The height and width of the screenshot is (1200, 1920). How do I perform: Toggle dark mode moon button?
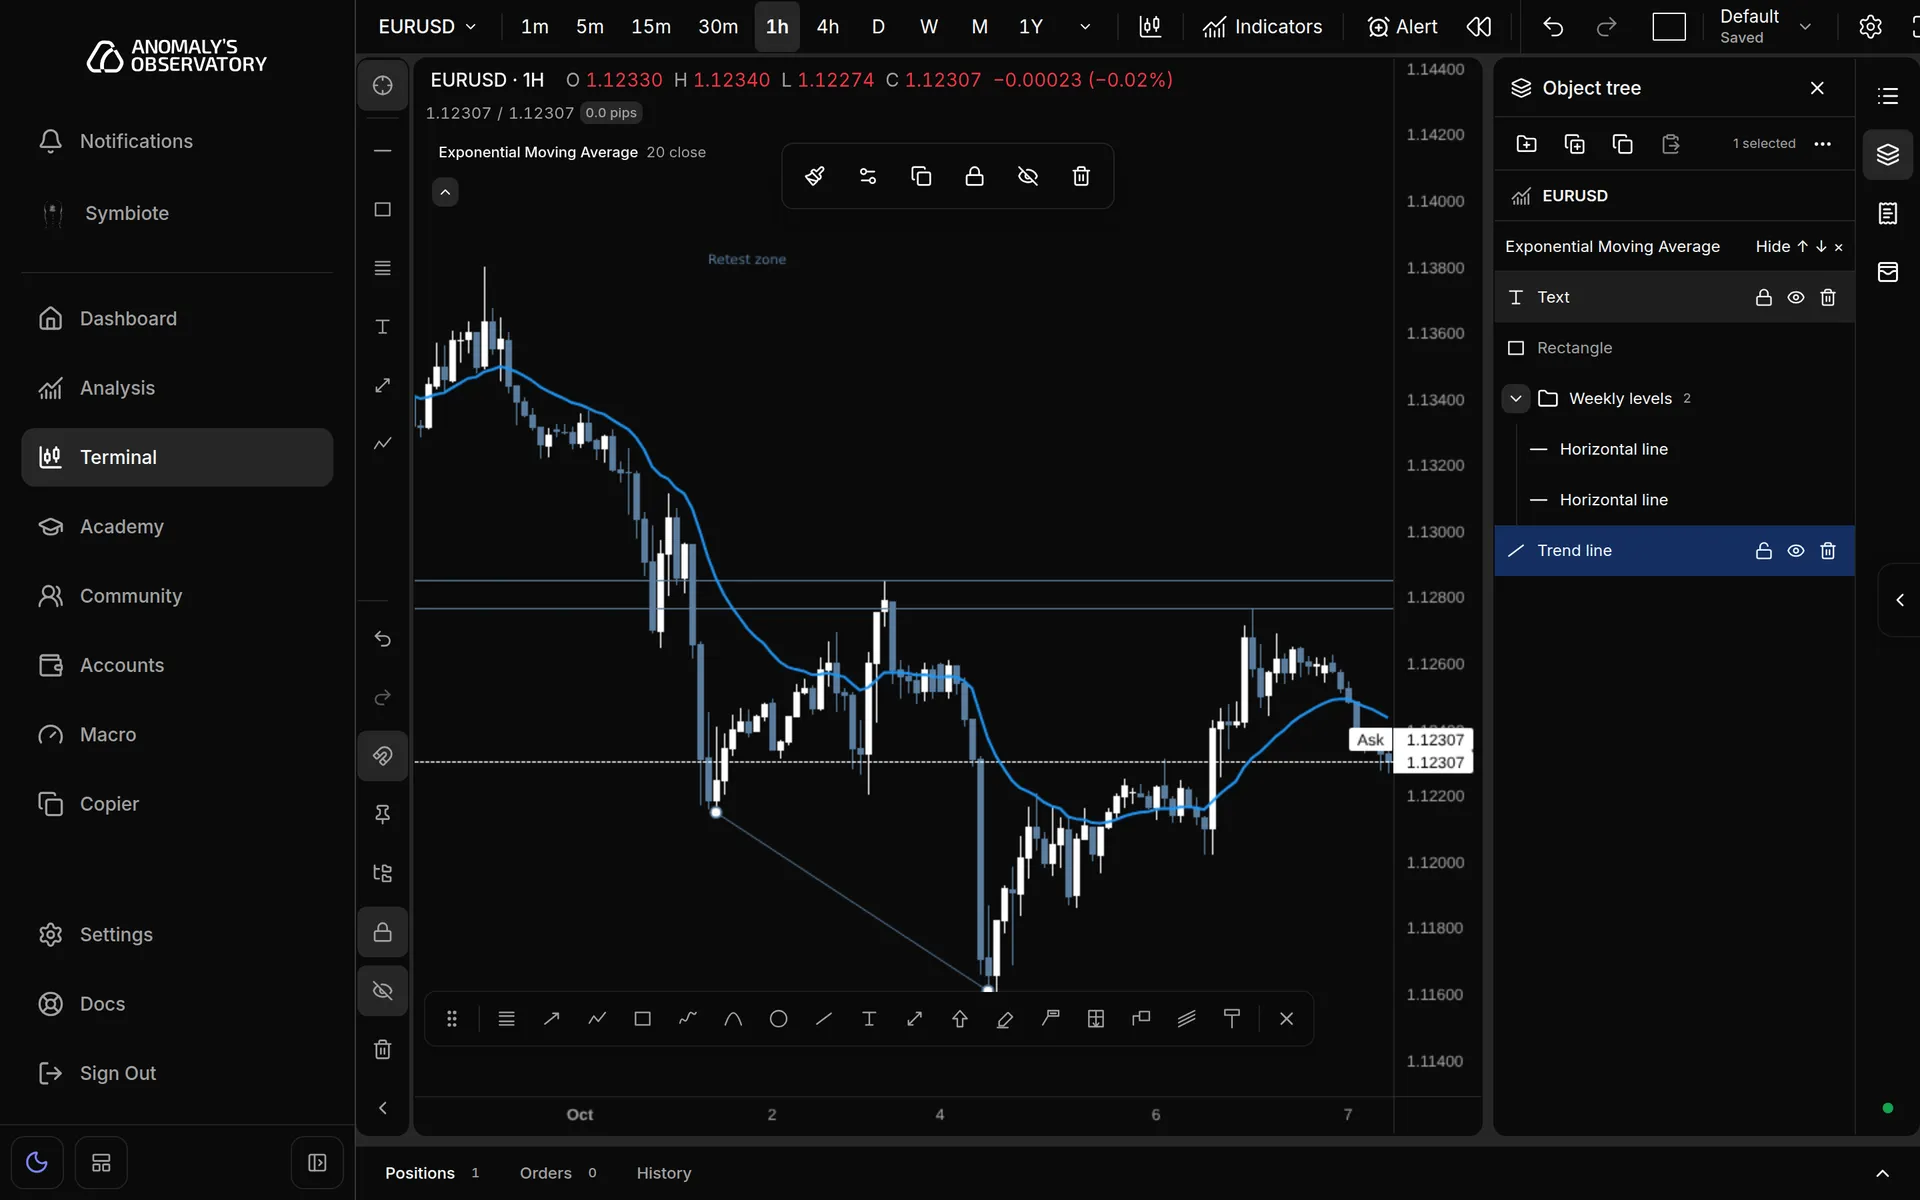coord(37,1162)
